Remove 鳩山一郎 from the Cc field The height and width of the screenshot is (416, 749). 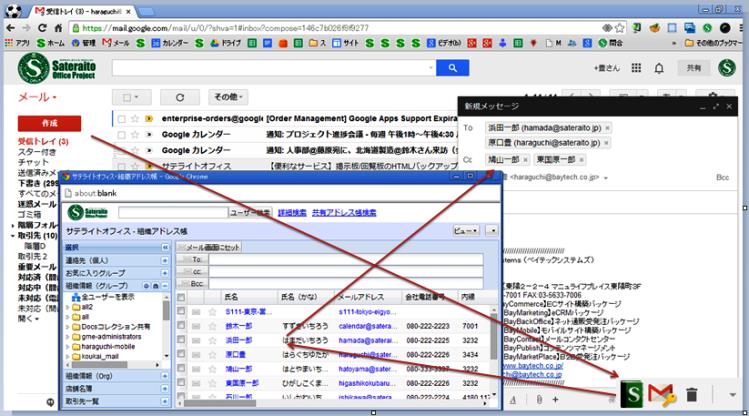525,160
